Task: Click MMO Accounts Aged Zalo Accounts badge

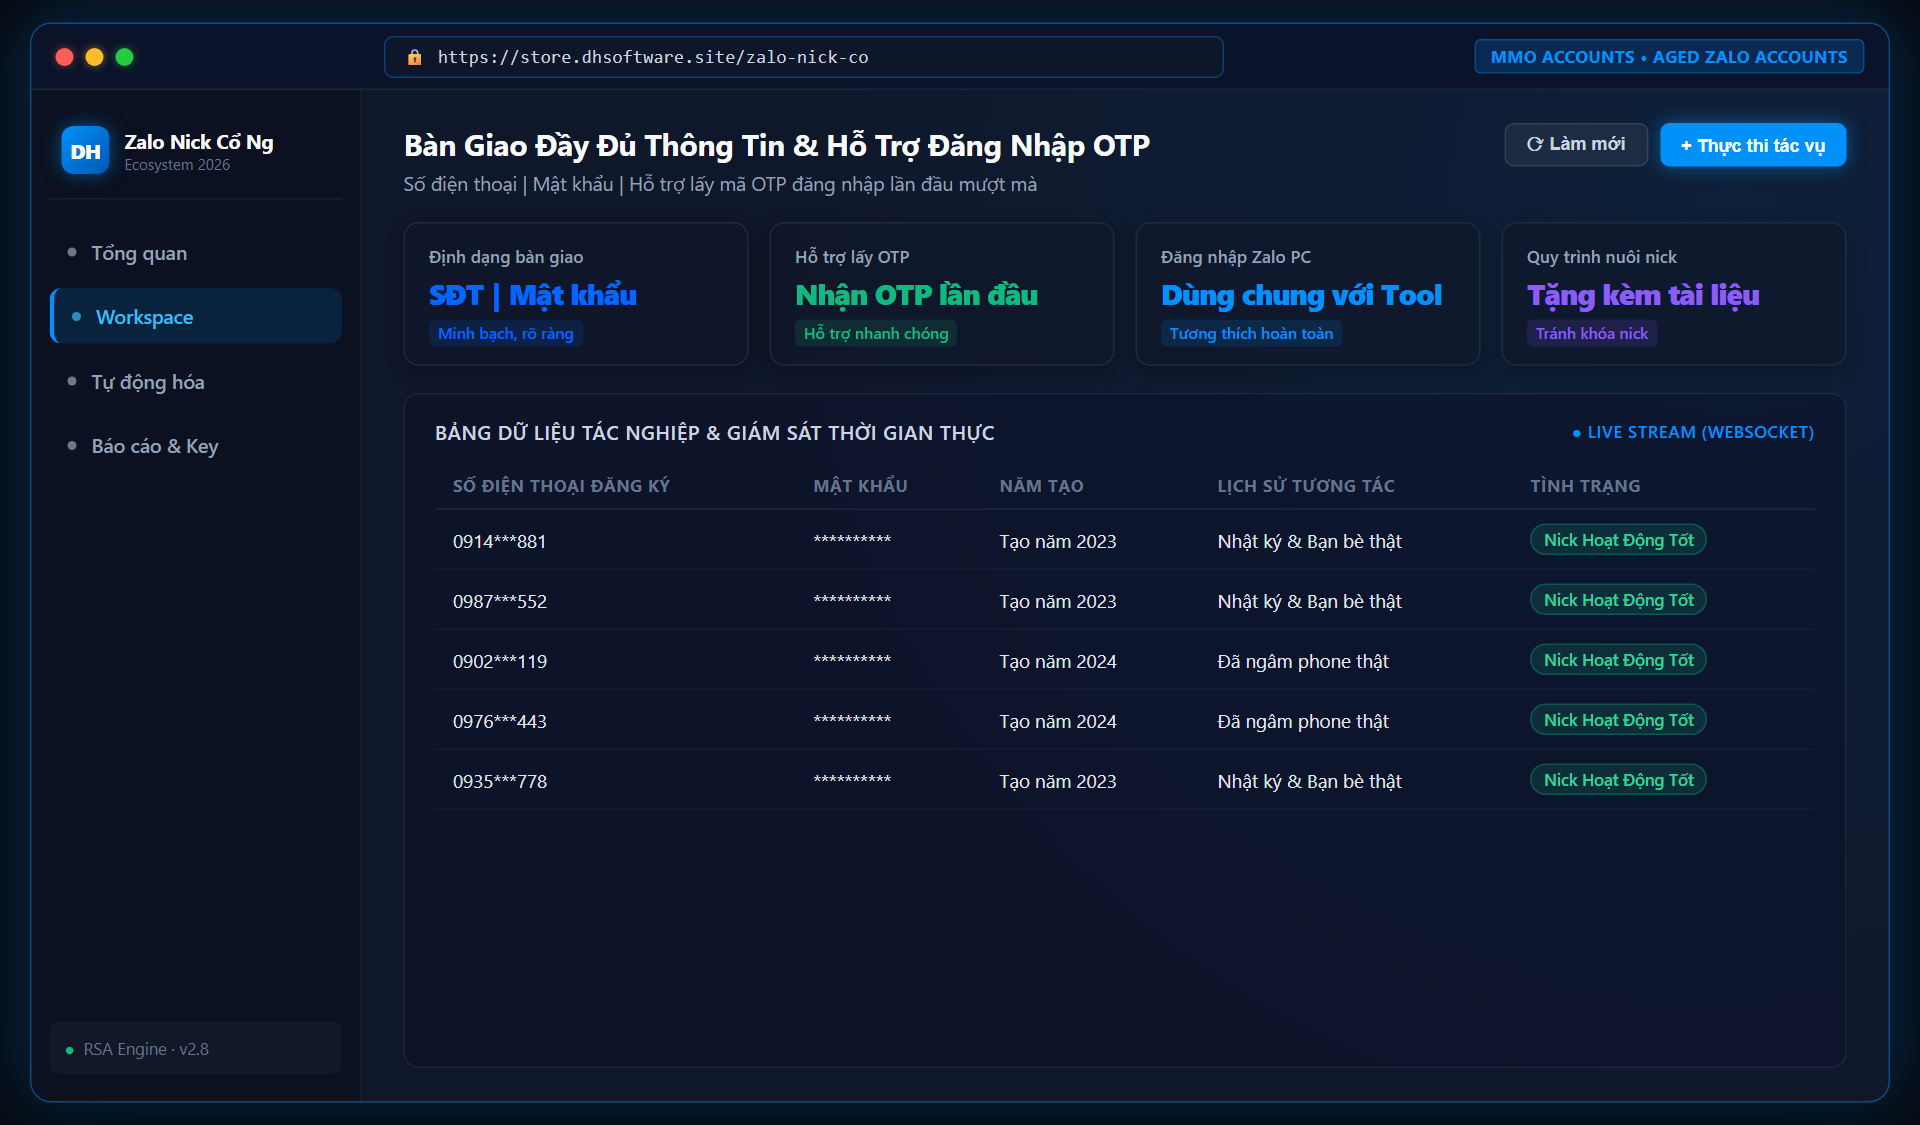Action: tap(1669, 57)
